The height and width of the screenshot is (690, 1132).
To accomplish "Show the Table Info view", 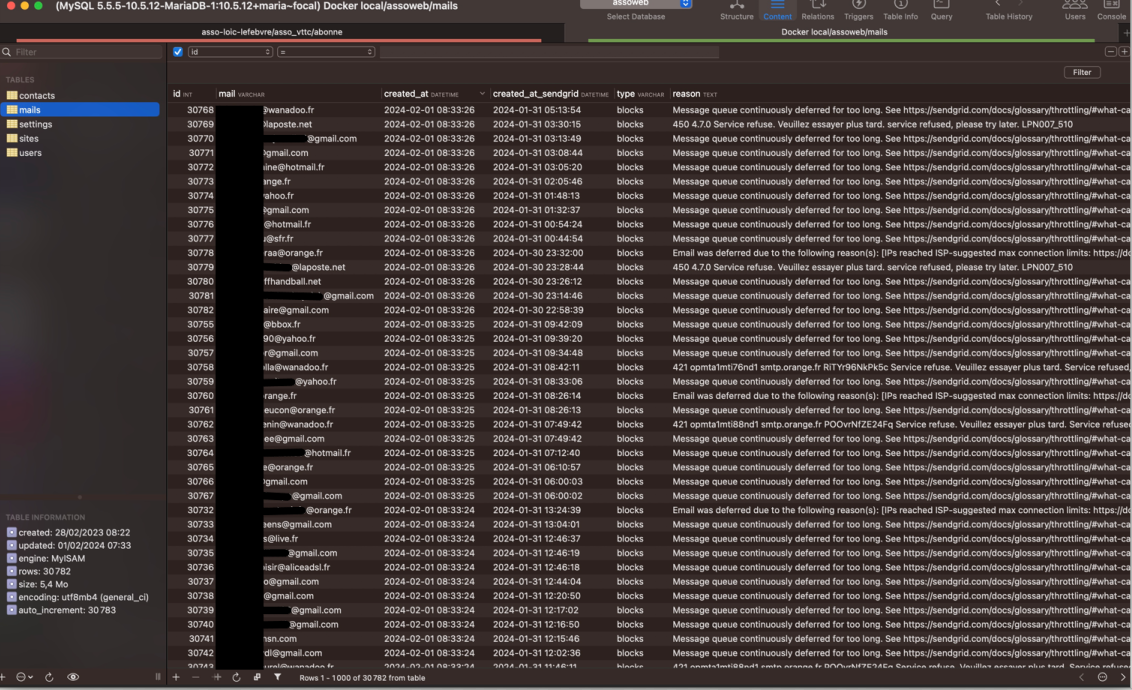I will (x=900, y=10).
